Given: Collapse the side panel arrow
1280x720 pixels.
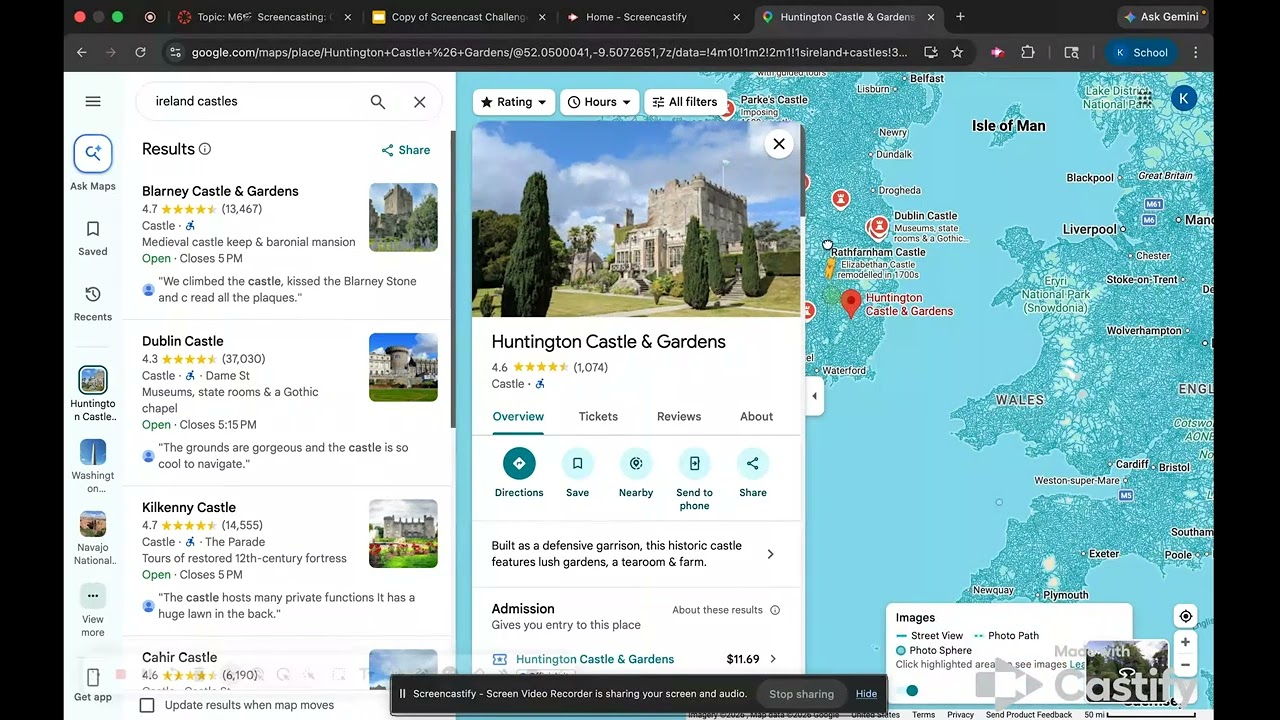Looking at the screenshot, I should [814, 396].
